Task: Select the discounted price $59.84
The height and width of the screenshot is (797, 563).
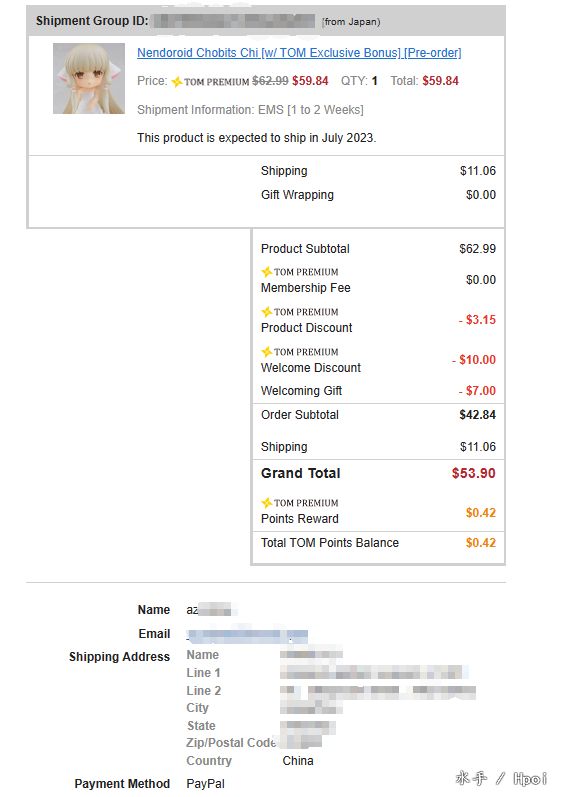Action: pos(310,81)
